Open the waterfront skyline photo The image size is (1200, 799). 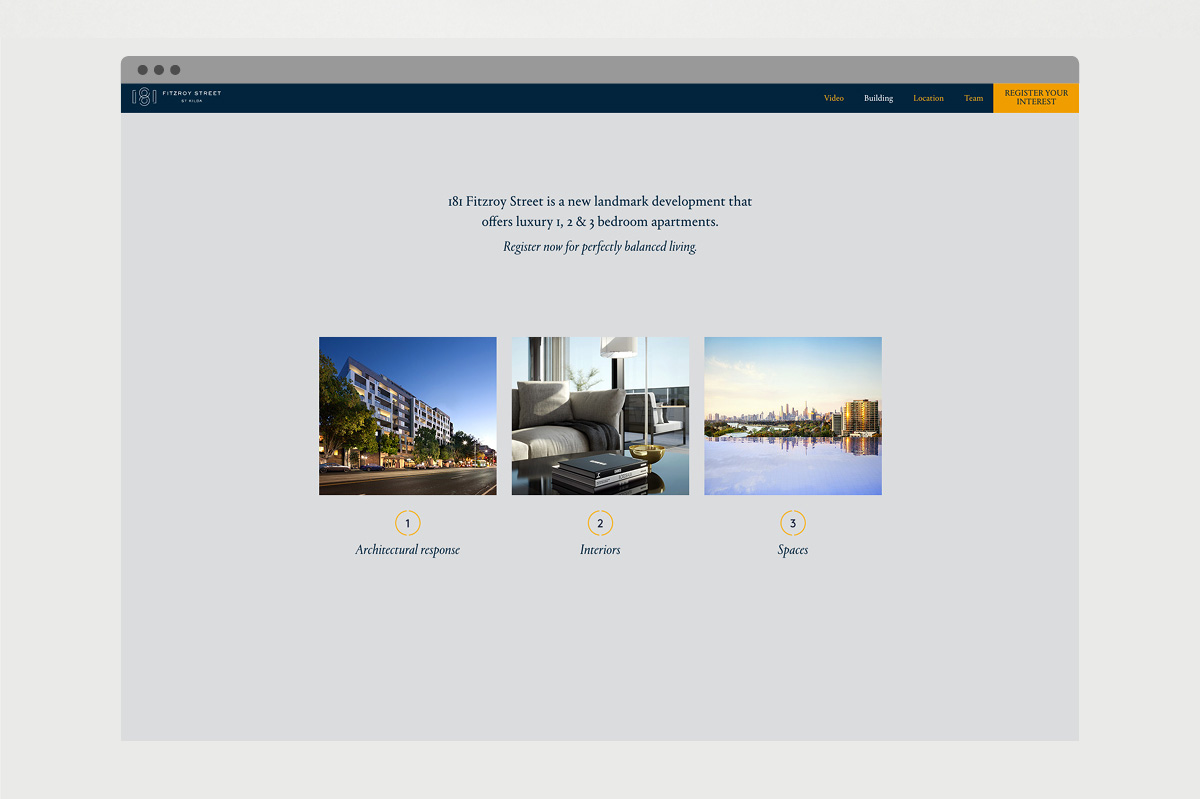792,415
